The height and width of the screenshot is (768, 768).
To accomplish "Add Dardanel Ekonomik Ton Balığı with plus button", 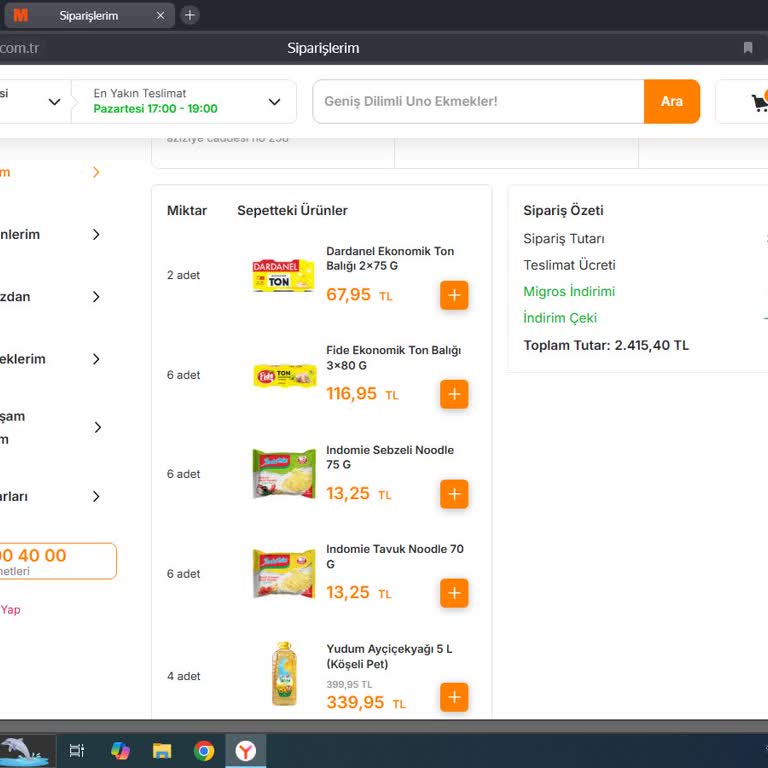I will (454, 295).
